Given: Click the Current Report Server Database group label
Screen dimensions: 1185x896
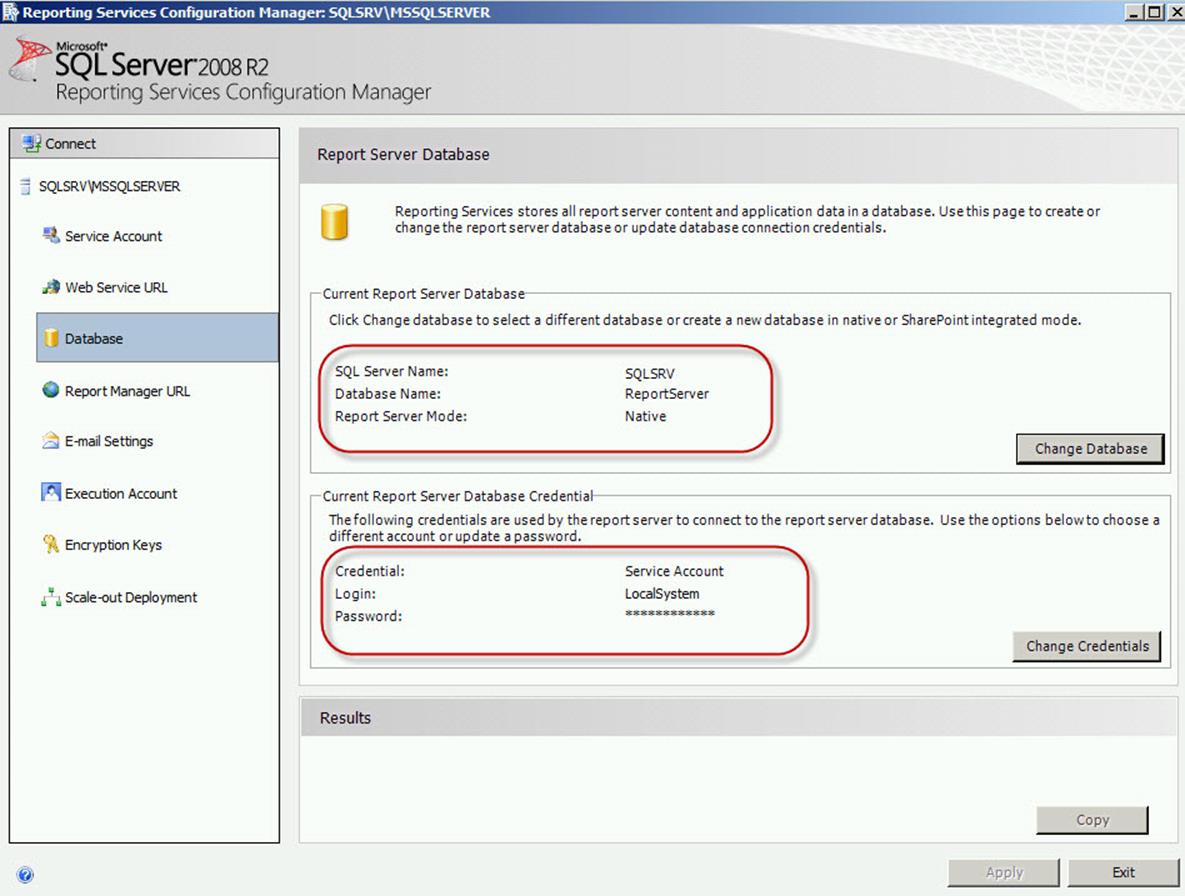Looking at the screenshot, I should click(423, 293).
